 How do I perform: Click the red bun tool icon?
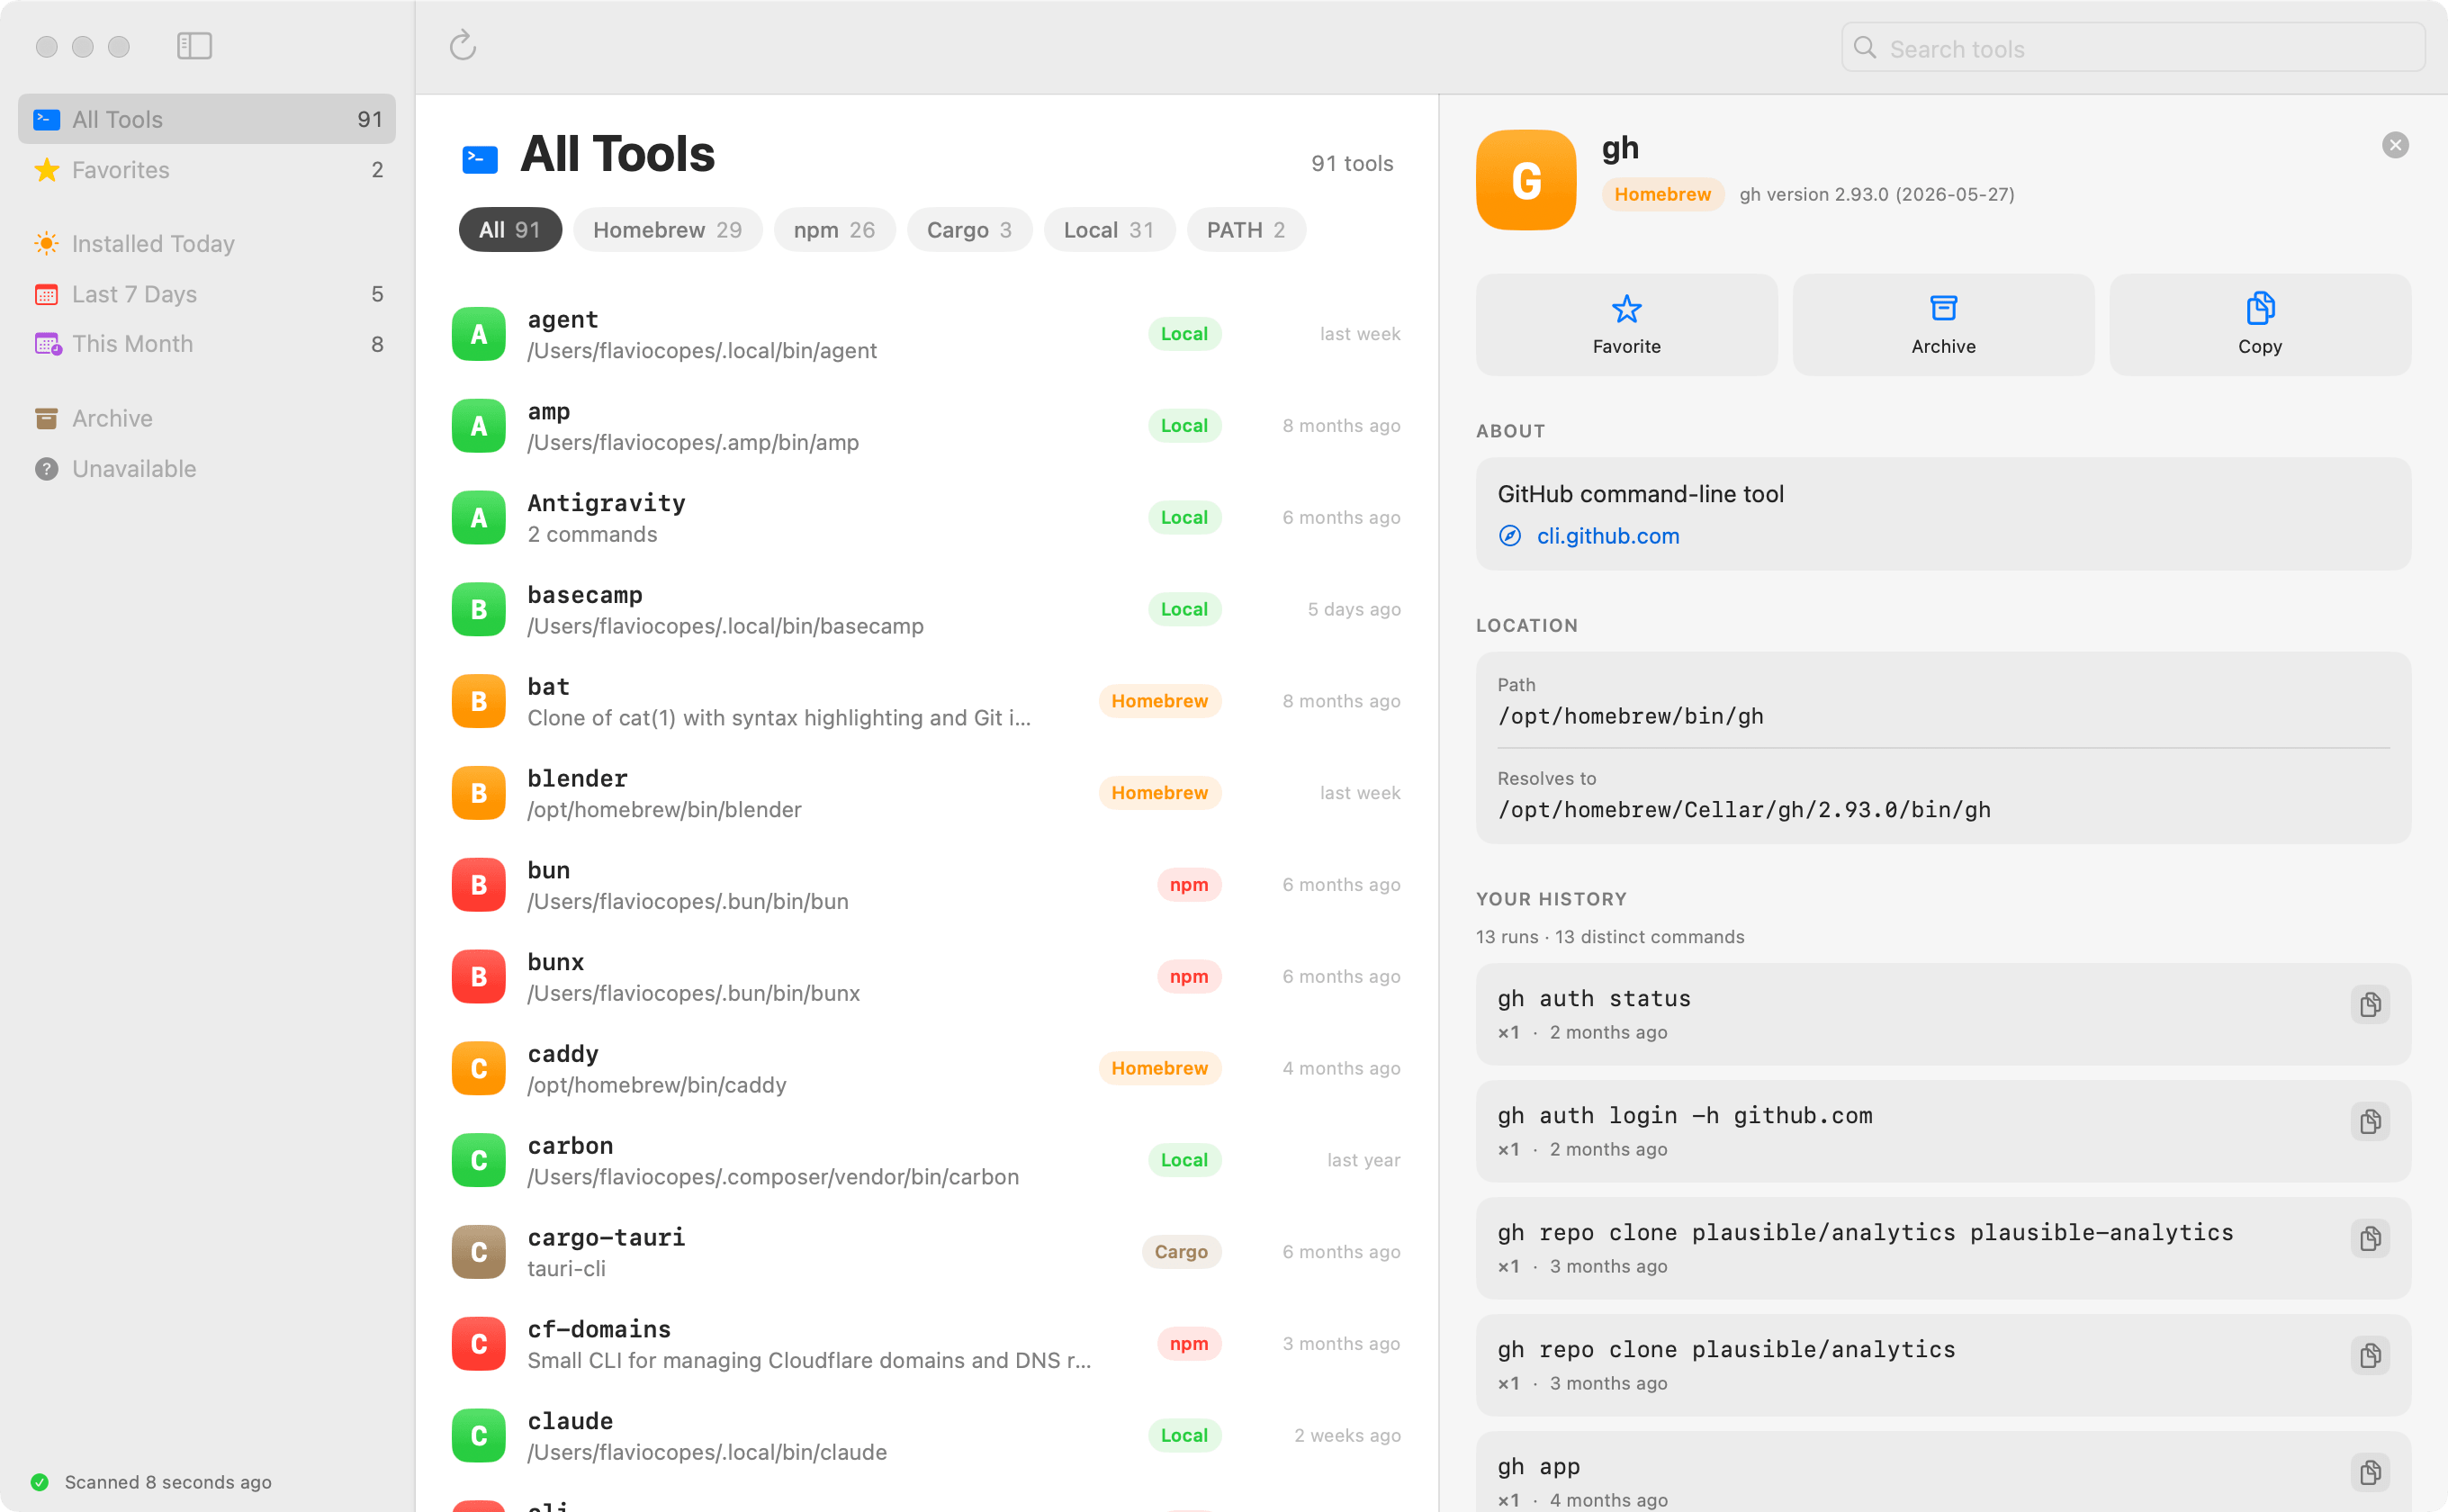[x=479, y=885]
